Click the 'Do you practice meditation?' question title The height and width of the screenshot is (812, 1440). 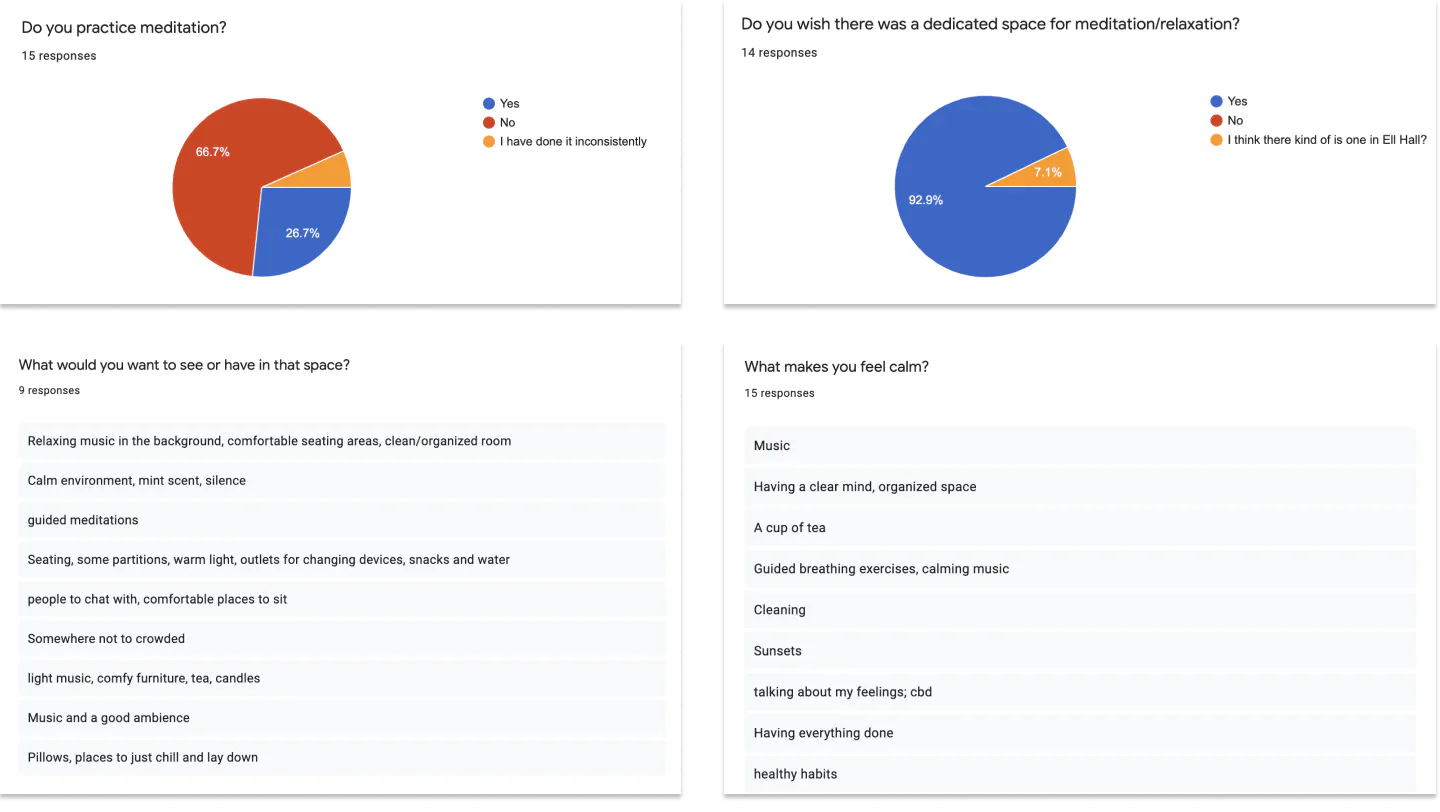tap(124, 28)
